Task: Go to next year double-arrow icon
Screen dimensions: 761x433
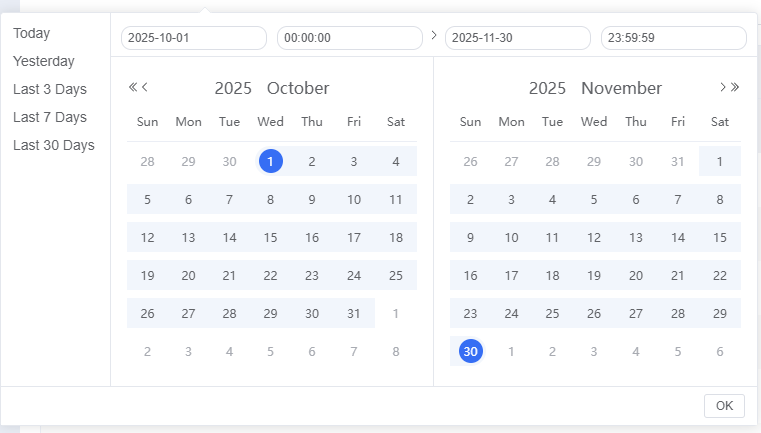Action: point(735,87)
